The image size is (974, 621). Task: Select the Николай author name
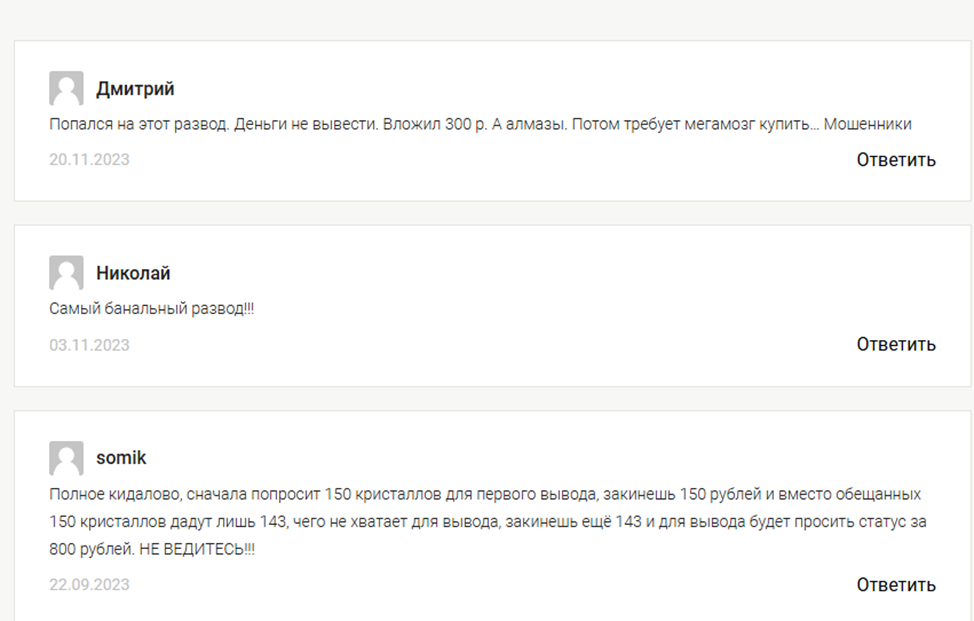[x=133, y=273]
